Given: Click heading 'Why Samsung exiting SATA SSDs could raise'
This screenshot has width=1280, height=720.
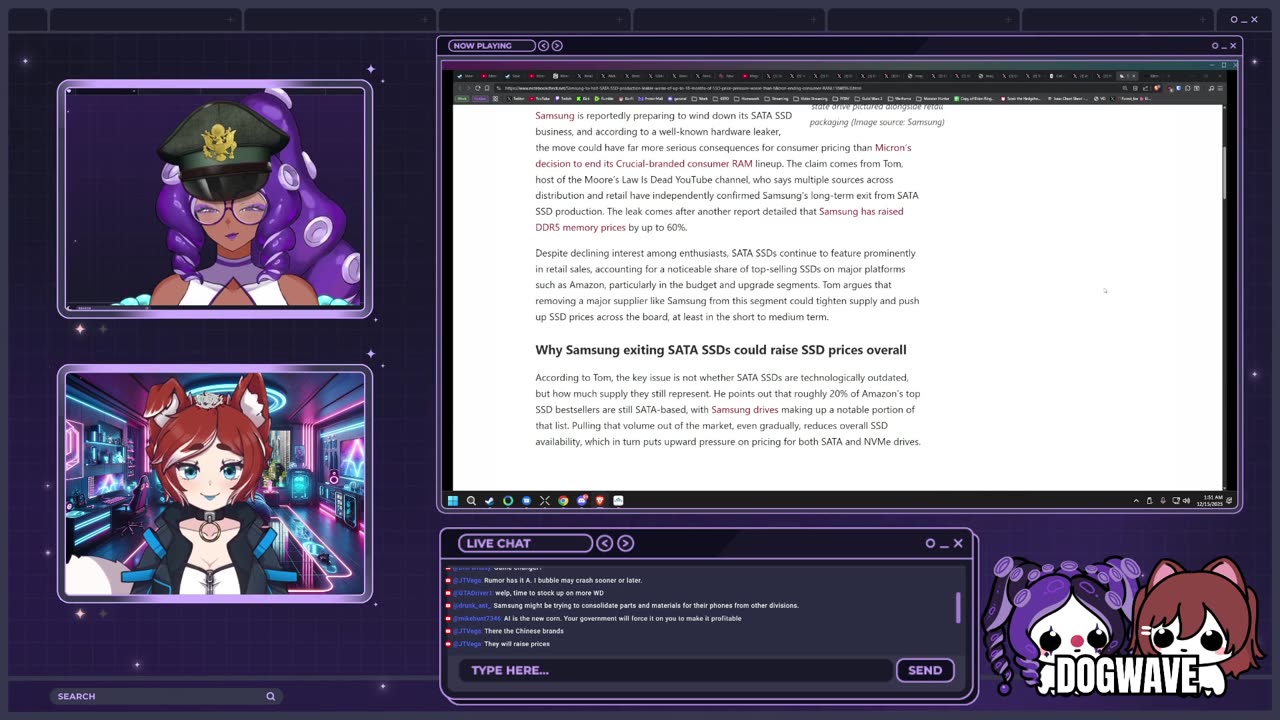Looking at the screenshot, I should [721, 350].
